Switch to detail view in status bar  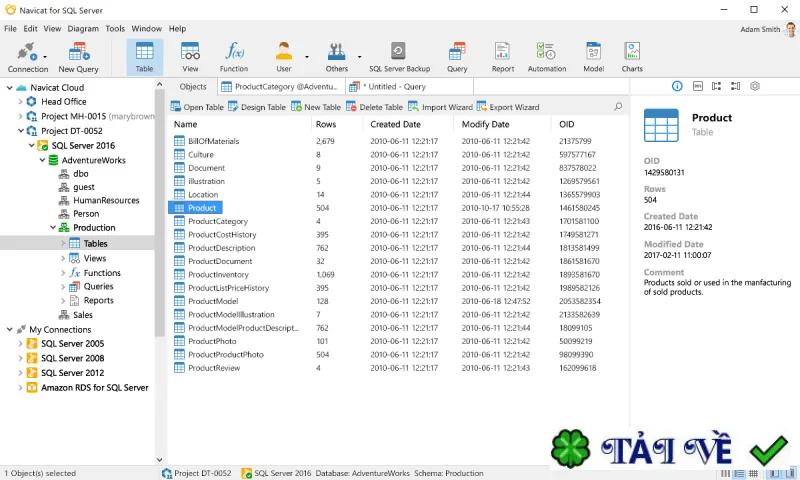[x=739, y=474]
